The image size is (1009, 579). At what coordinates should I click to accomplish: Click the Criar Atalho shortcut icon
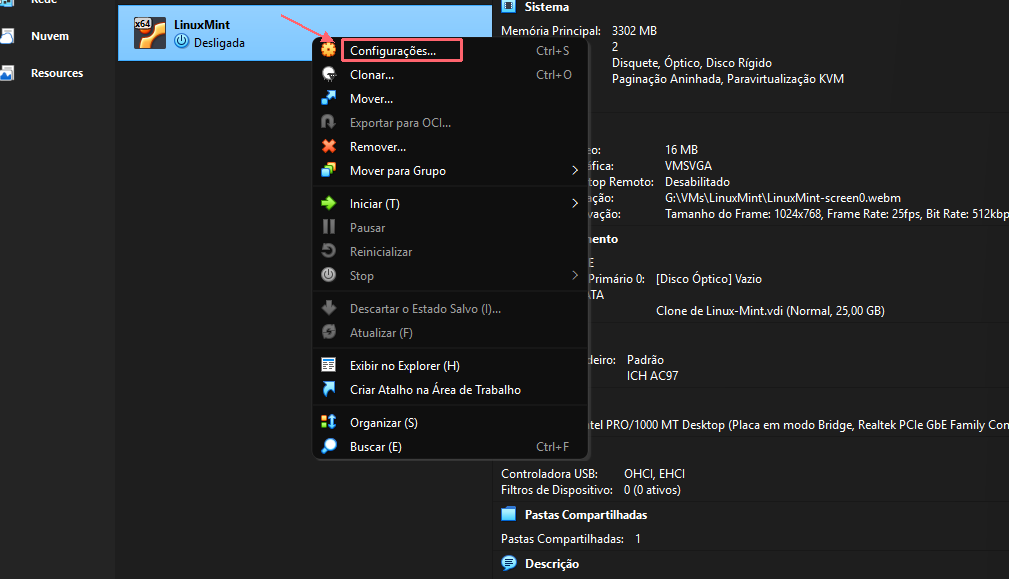coord(329,389)
